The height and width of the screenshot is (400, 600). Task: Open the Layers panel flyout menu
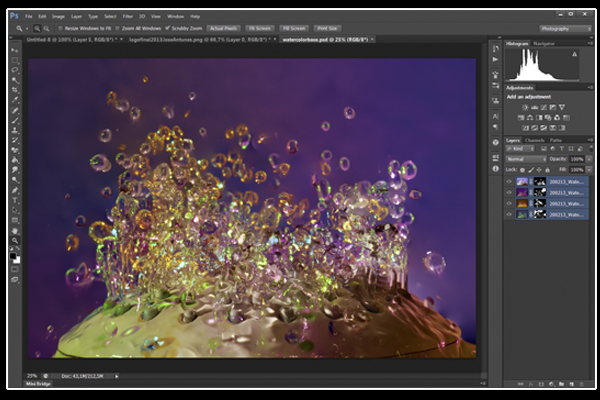(590, 140)
